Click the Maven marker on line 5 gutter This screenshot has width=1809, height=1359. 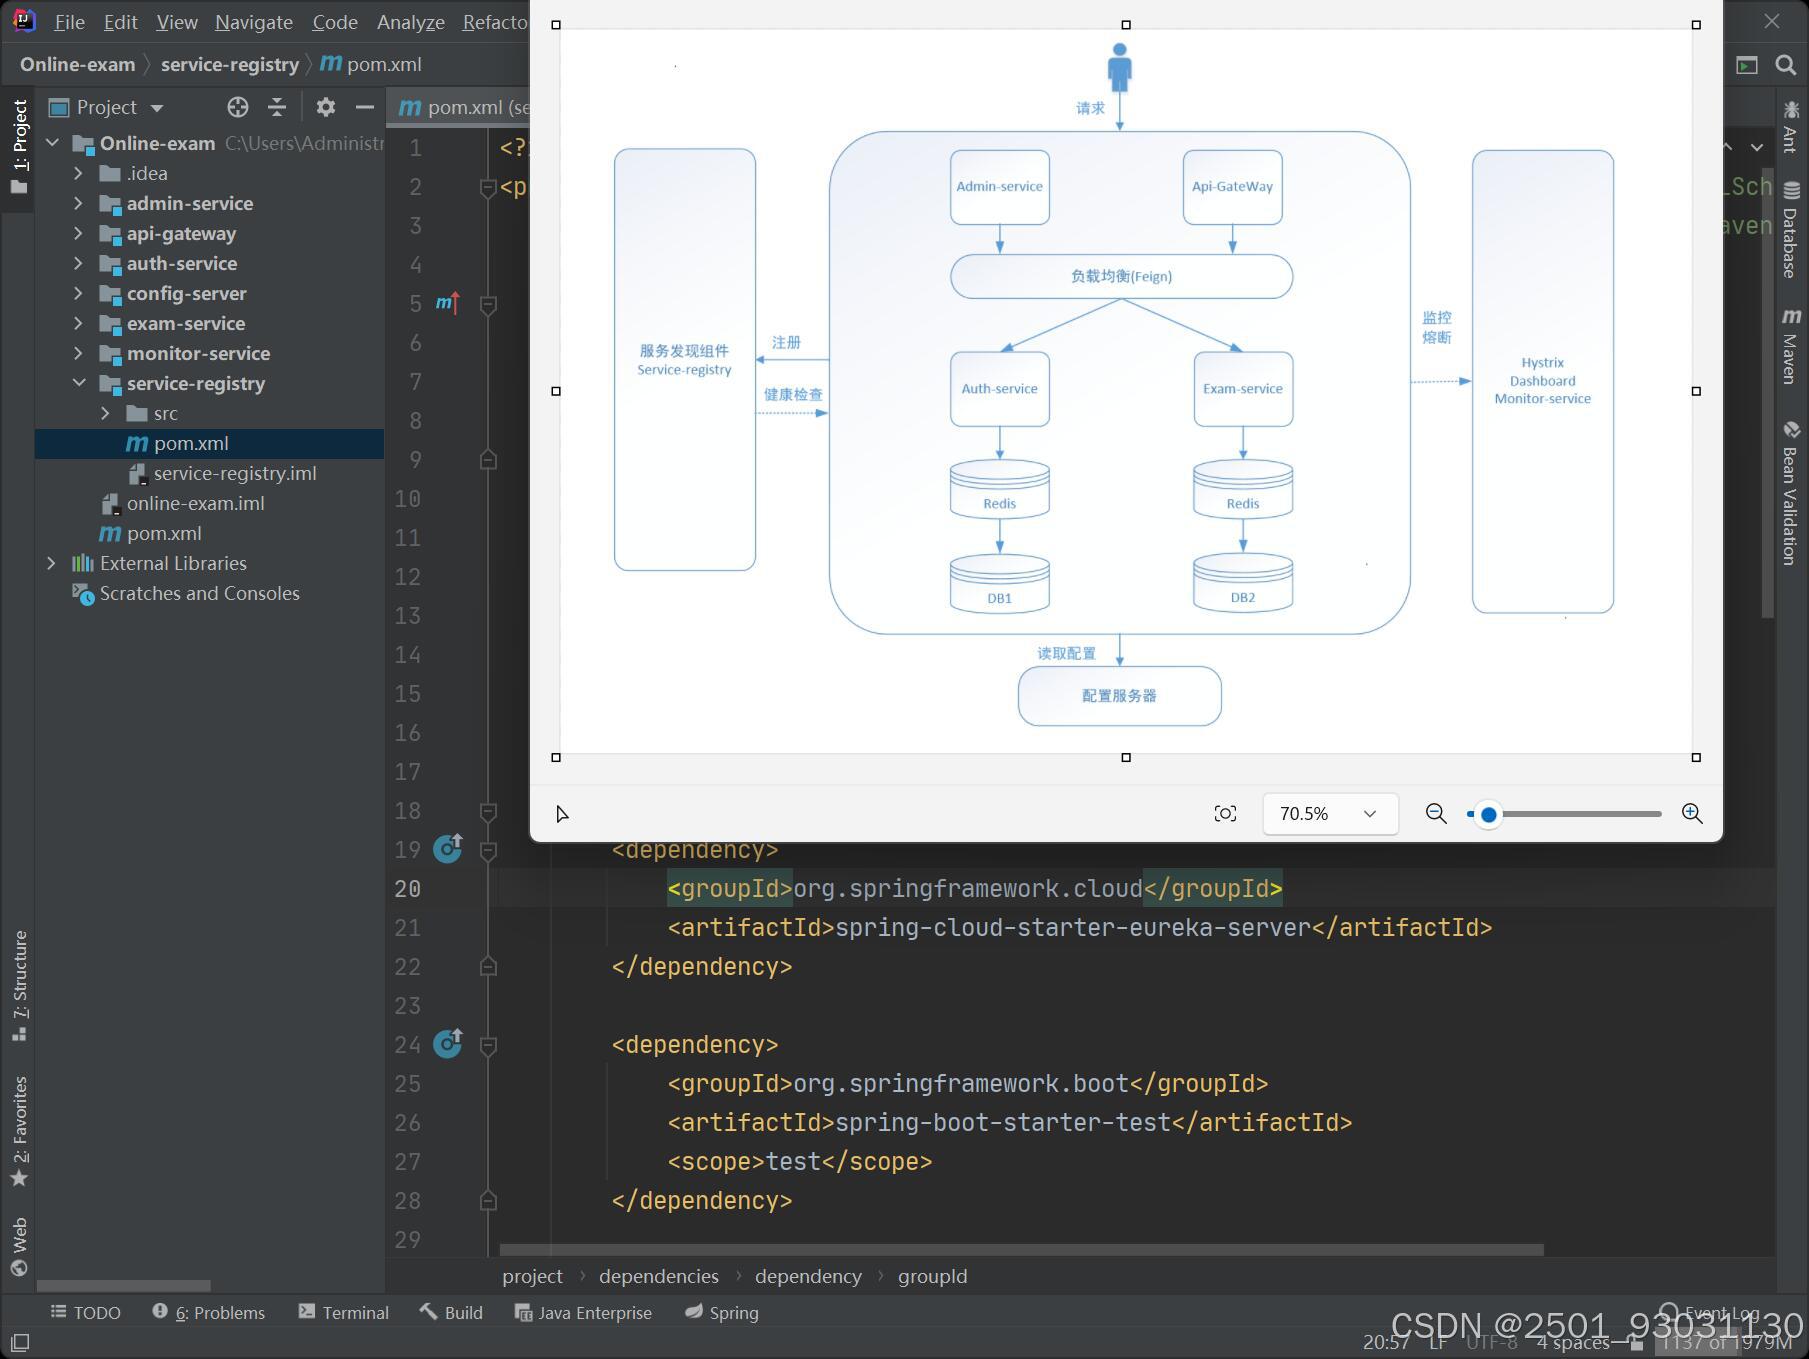[447, 302]
